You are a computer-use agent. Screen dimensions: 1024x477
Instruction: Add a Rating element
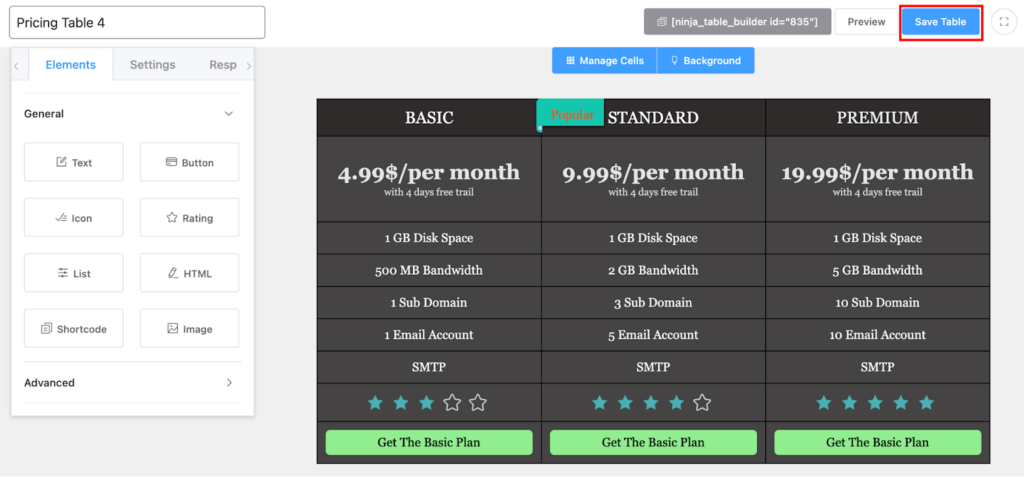pyautogui.click(x=189, y=218)
